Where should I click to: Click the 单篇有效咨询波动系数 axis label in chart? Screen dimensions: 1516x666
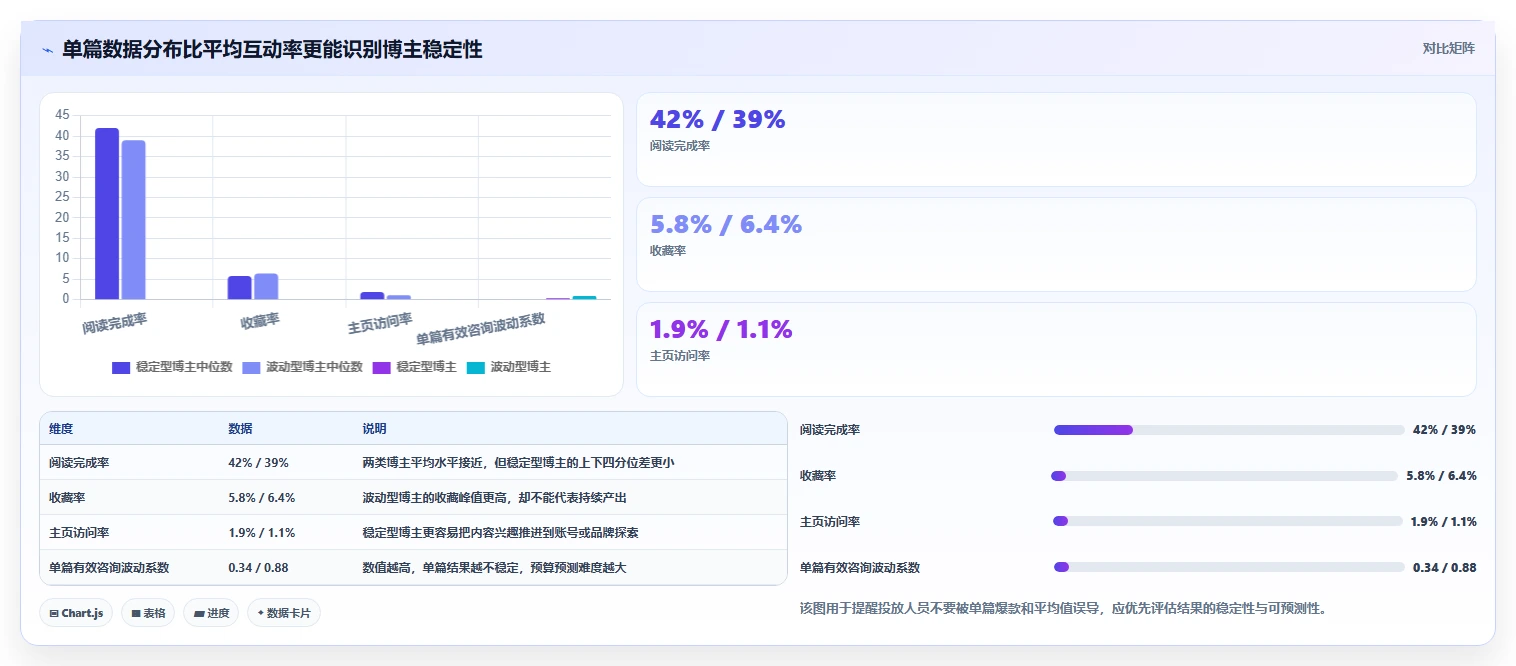[x=481, y=329]
